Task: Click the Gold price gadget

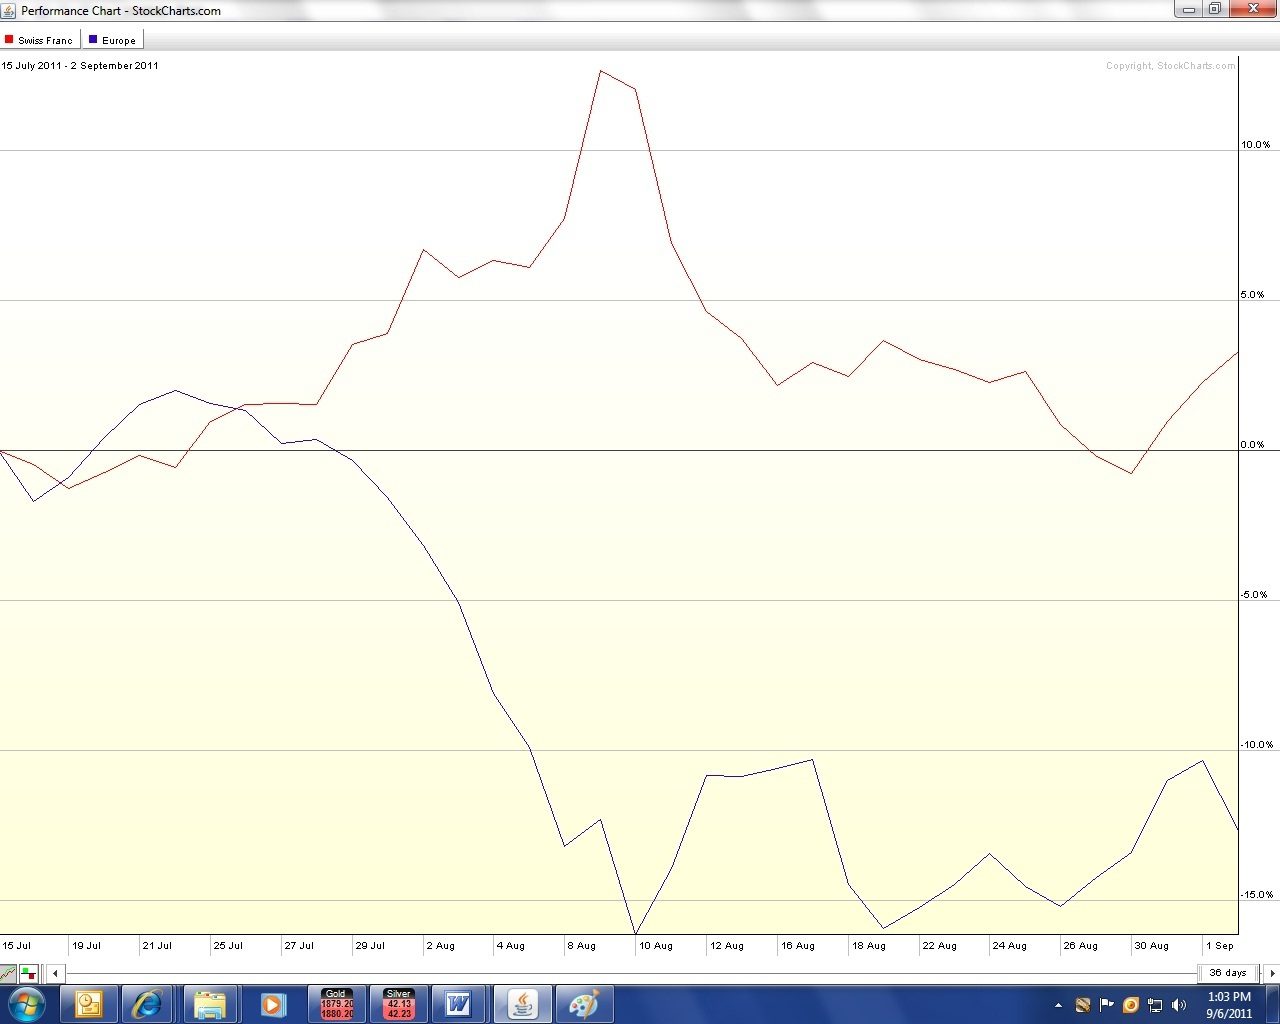Action: pos(336,1004)
